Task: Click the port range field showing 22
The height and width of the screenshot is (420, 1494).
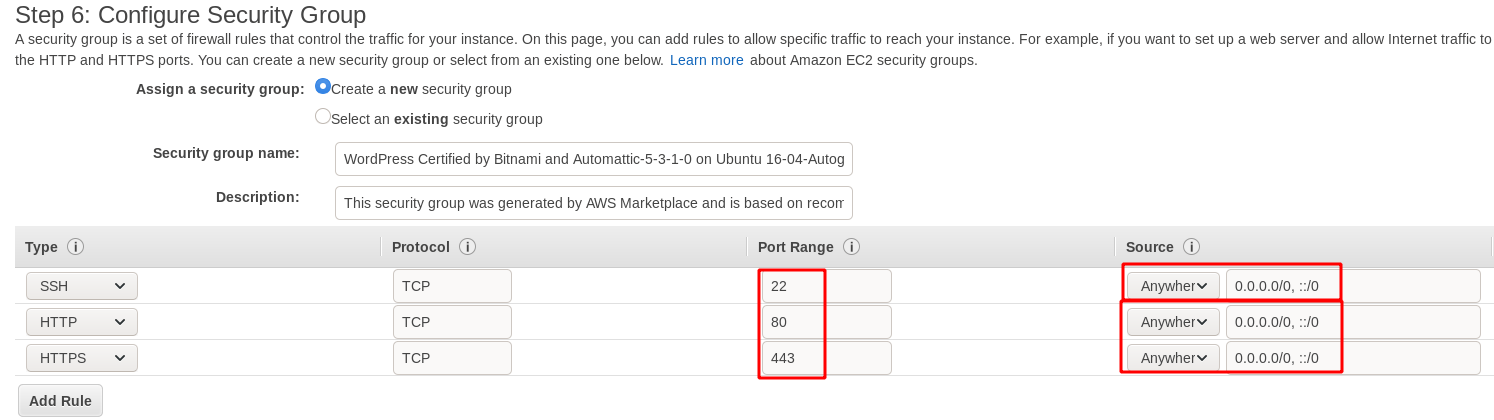Action: 826,286
